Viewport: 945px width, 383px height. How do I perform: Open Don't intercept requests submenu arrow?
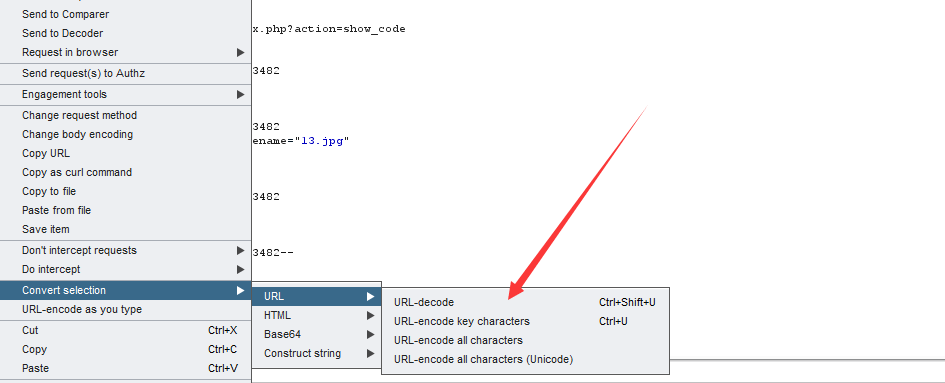pyautogui.click(x=240, y=250)
